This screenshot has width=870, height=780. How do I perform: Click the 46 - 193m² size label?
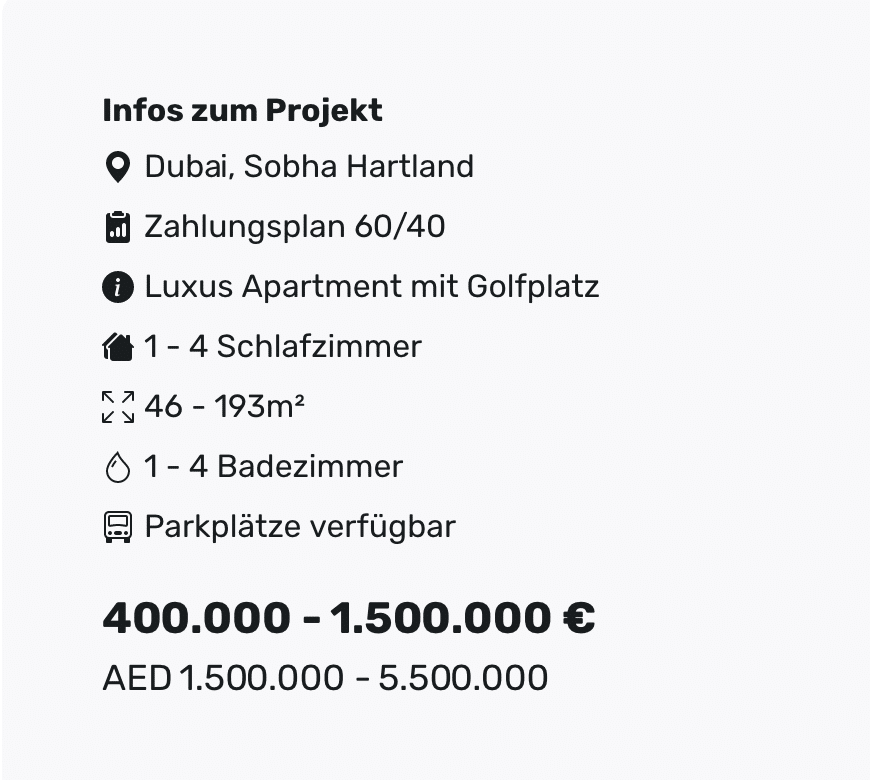[224, 406]
